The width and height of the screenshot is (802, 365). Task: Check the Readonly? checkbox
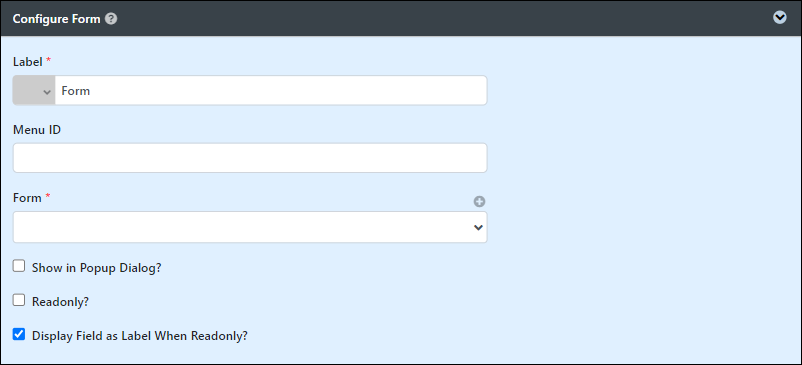(x=19, y=300)
